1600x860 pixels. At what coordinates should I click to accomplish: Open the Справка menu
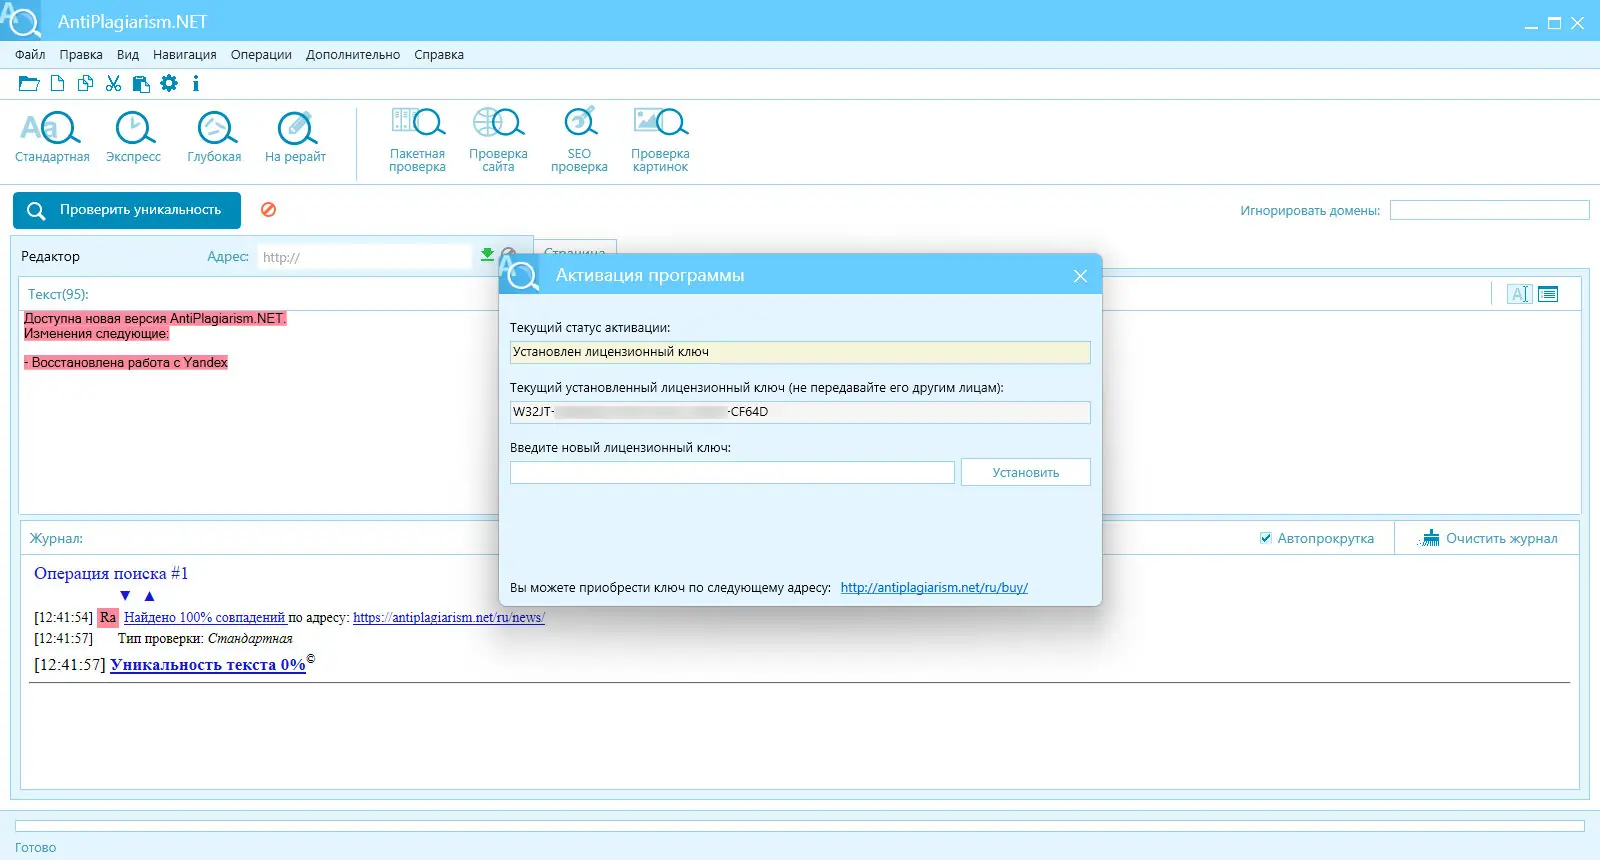click(x=439, y=55)
